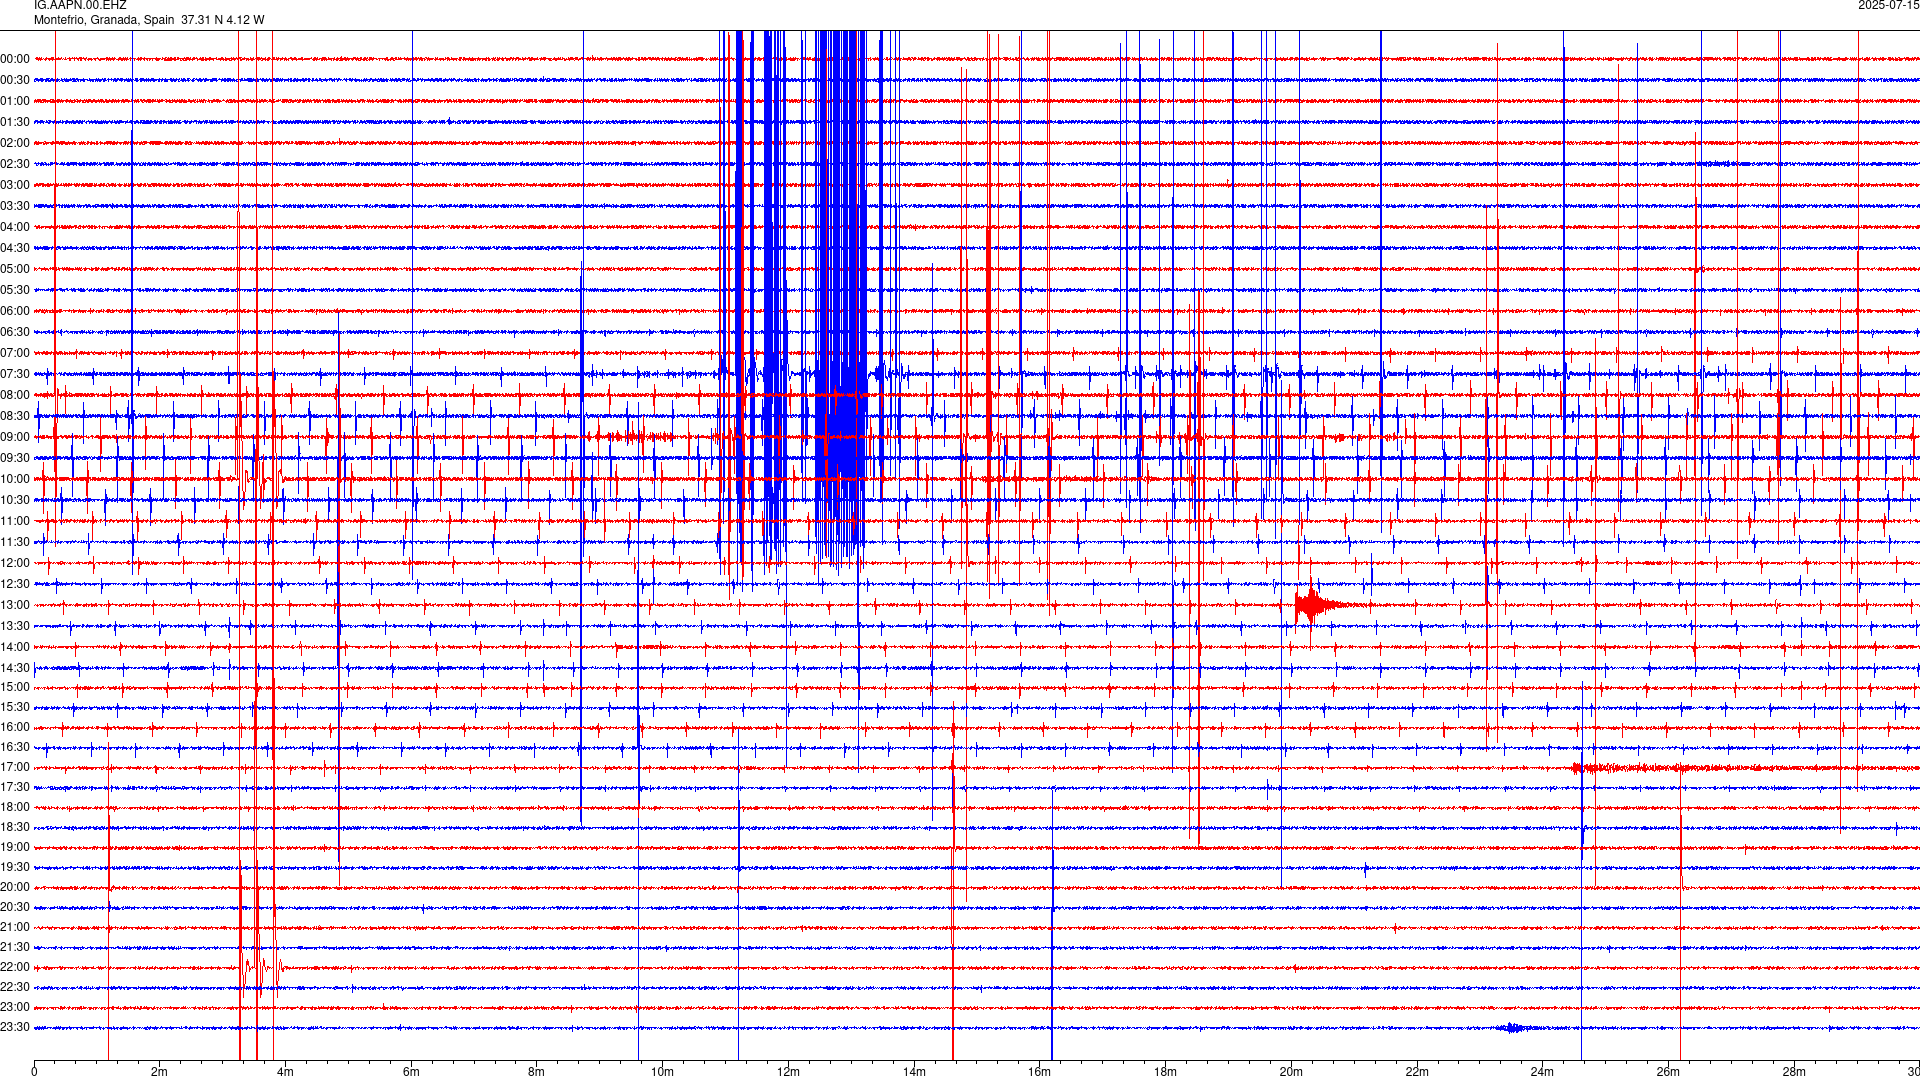1920x1080 pixels.
Task: Select the 03:00 time row label
Action: tap(15, 185)
